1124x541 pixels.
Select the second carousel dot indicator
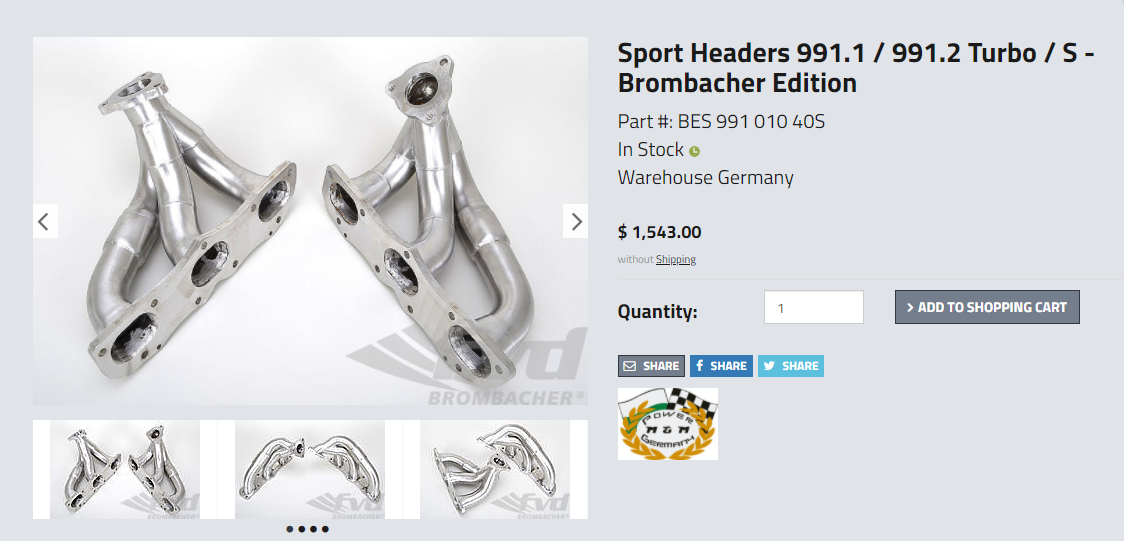pos(302,529)
